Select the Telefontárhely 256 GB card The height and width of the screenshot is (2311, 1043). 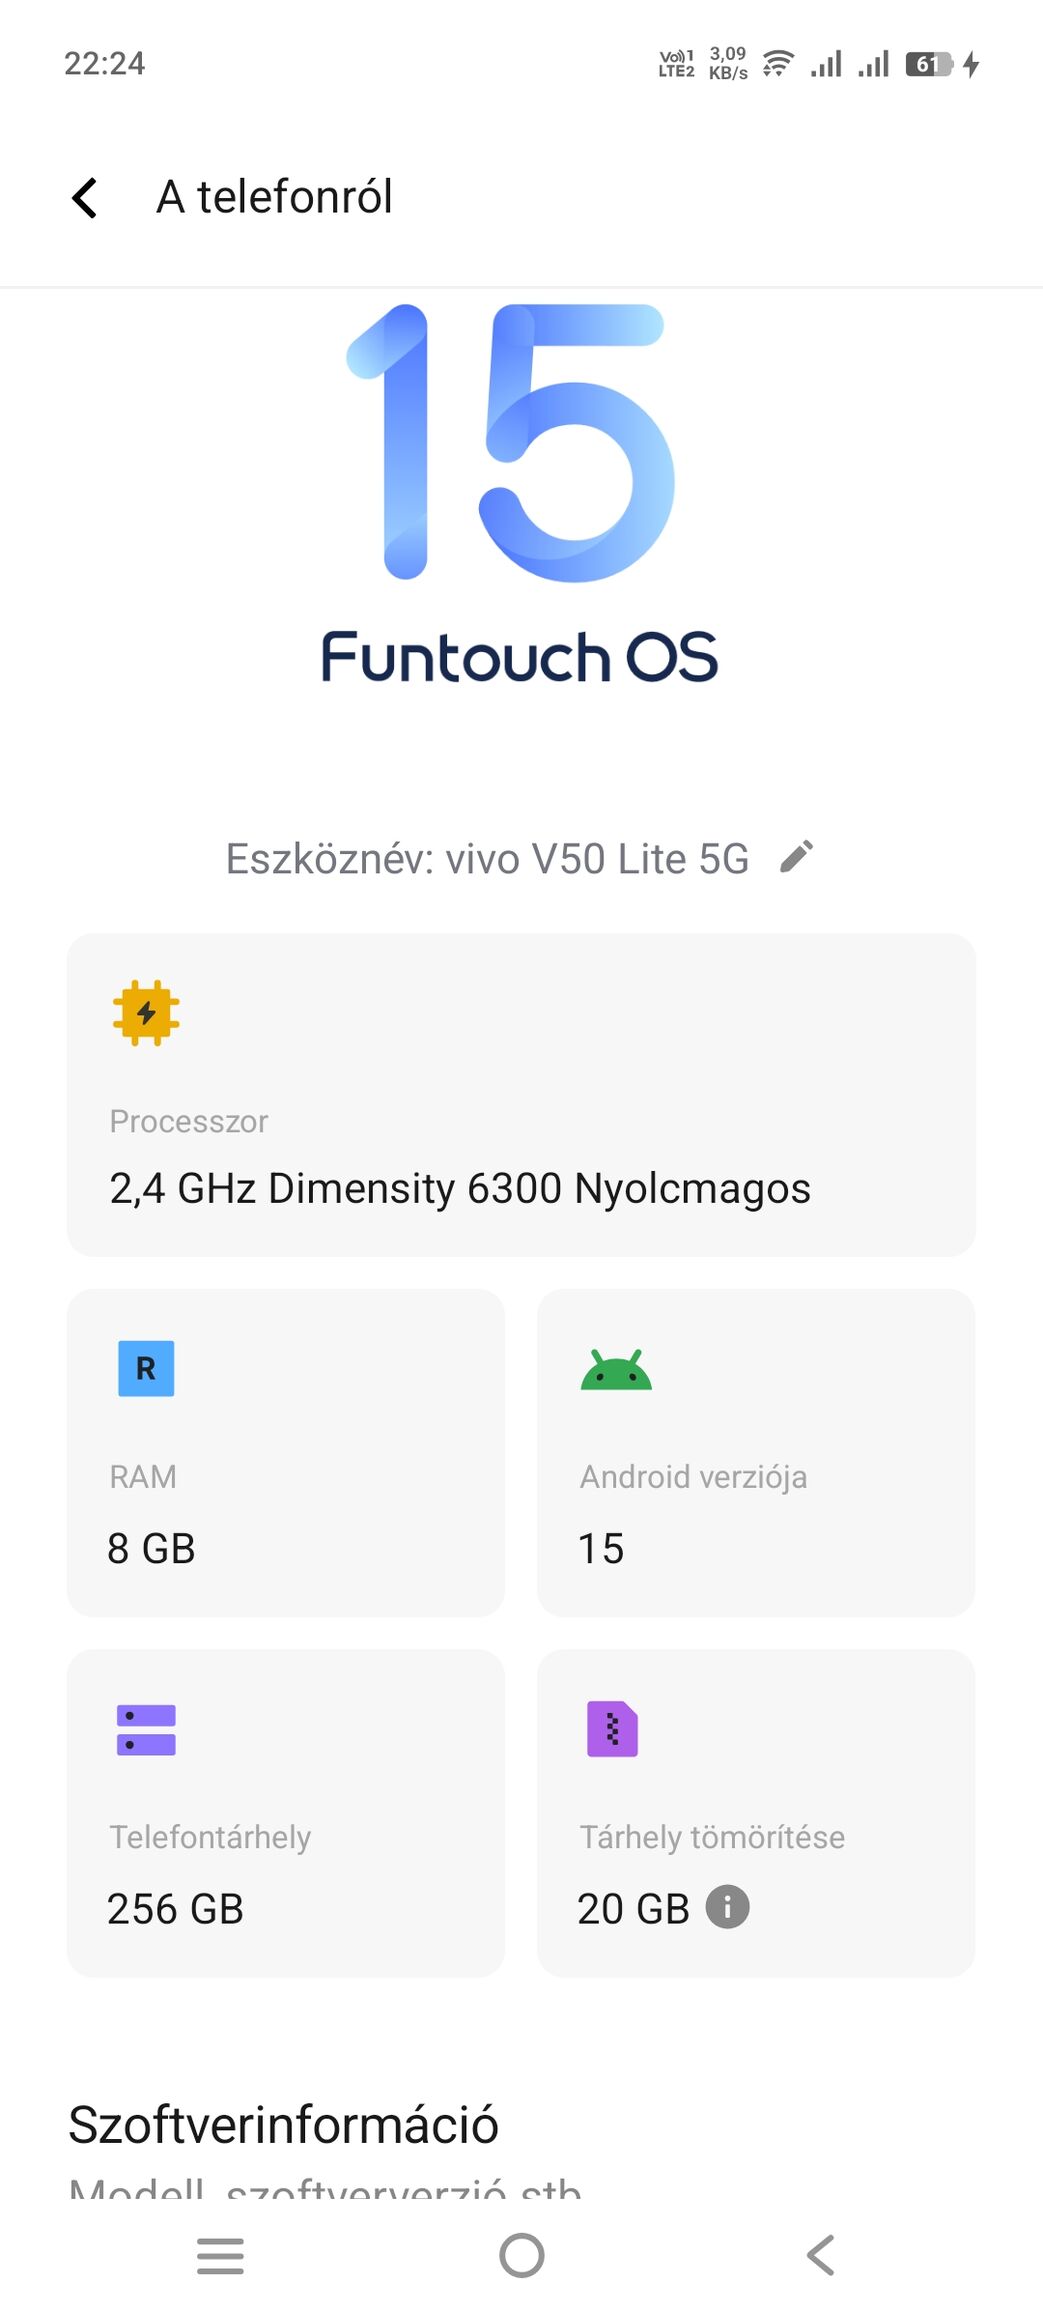(x=286, y=1812)
